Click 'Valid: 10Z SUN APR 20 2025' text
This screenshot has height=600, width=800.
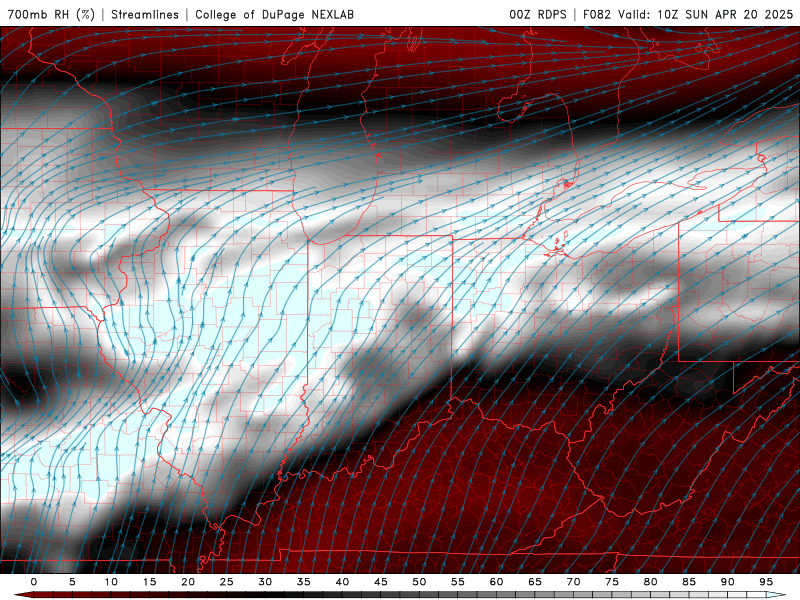click(x=706, y=14)
